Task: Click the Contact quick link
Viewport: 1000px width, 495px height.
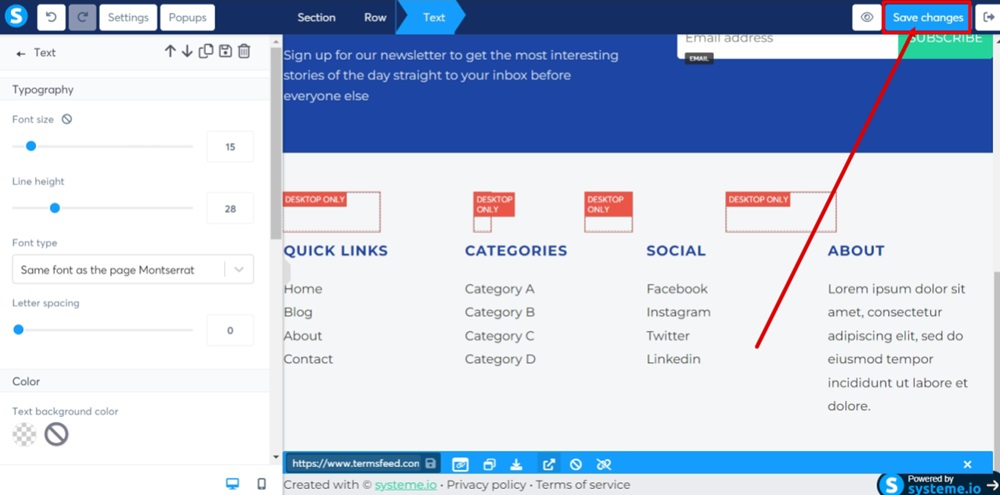Action: coord(308,359)
